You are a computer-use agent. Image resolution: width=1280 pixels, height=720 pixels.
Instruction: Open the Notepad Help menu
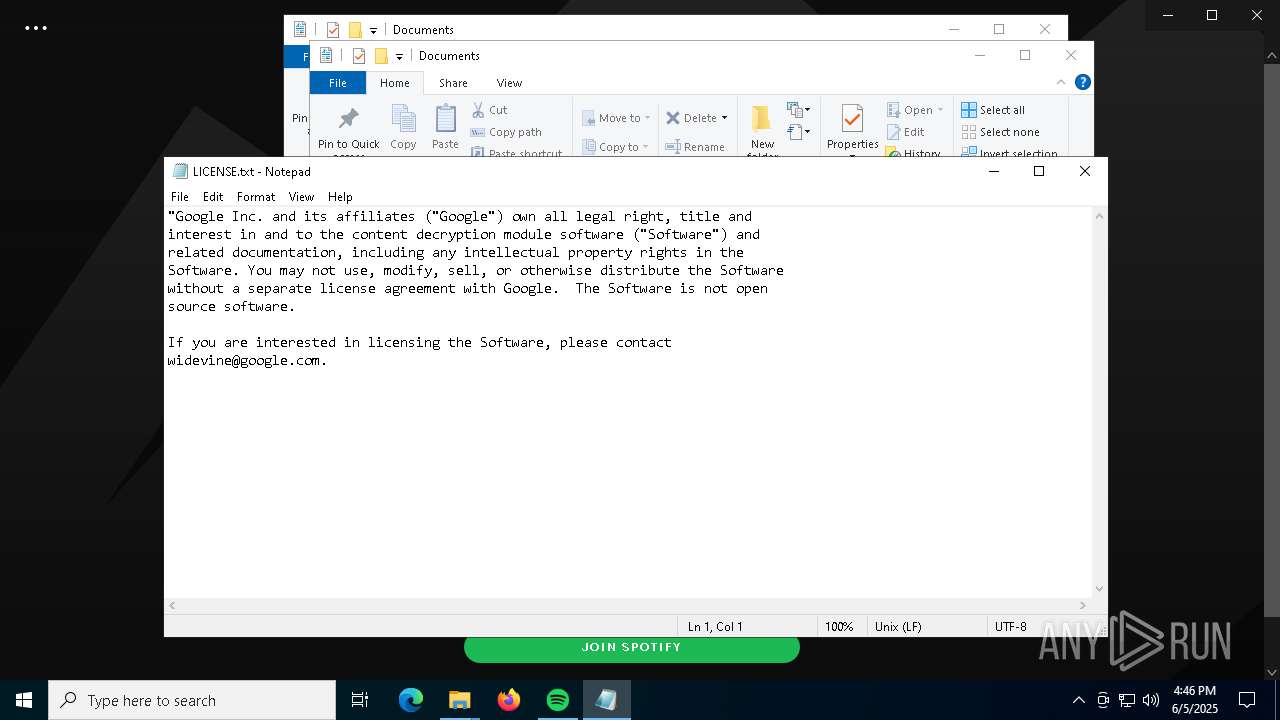click(340, 197)
